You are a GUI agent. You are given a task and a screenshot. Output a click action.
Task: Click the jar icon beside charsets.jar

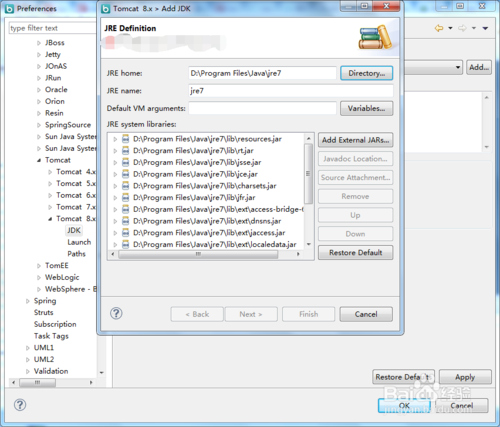[125, 186]
